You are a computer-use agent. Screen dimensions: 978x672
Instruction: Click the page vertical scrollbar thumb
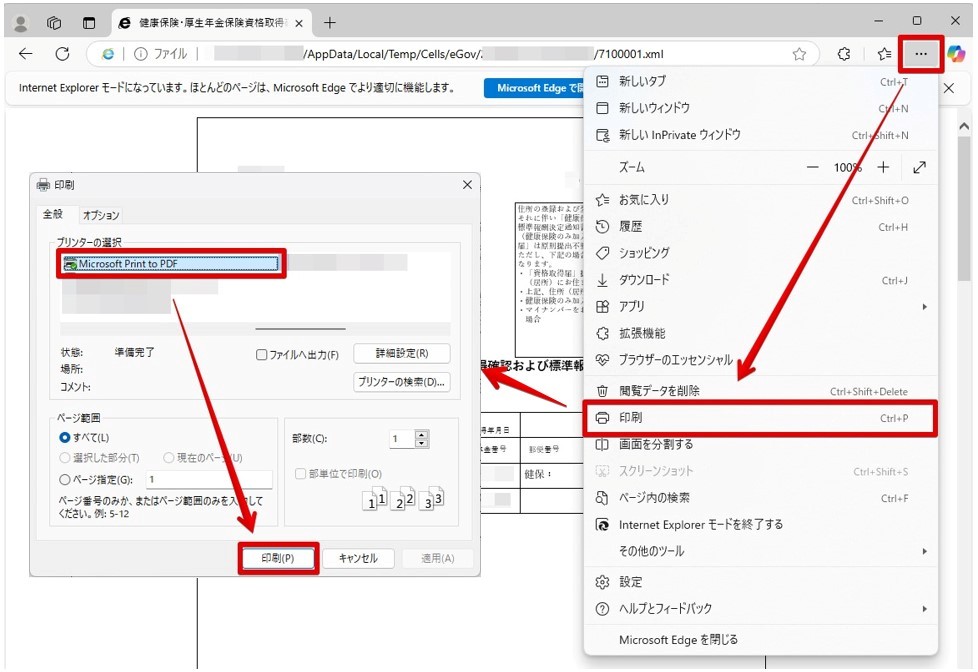(x=964, y=208)
